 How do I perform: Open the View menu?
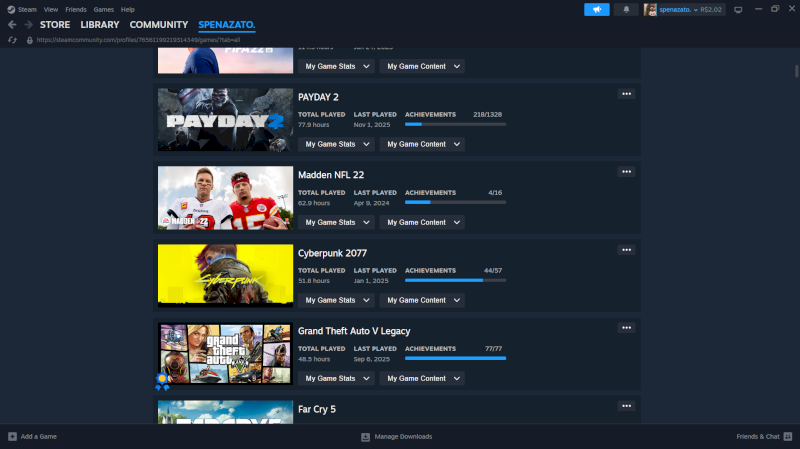(51, 10)
